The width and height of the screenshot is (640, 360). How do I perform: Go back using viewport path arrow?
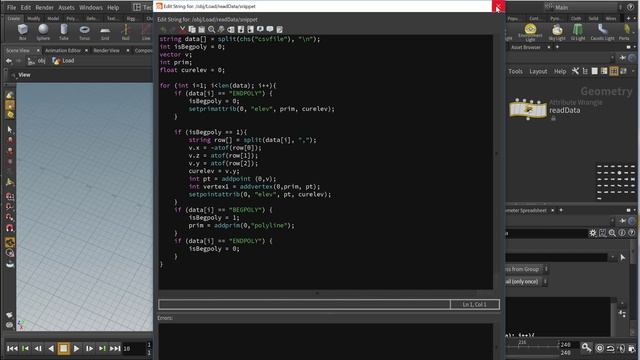coord(9,61)
